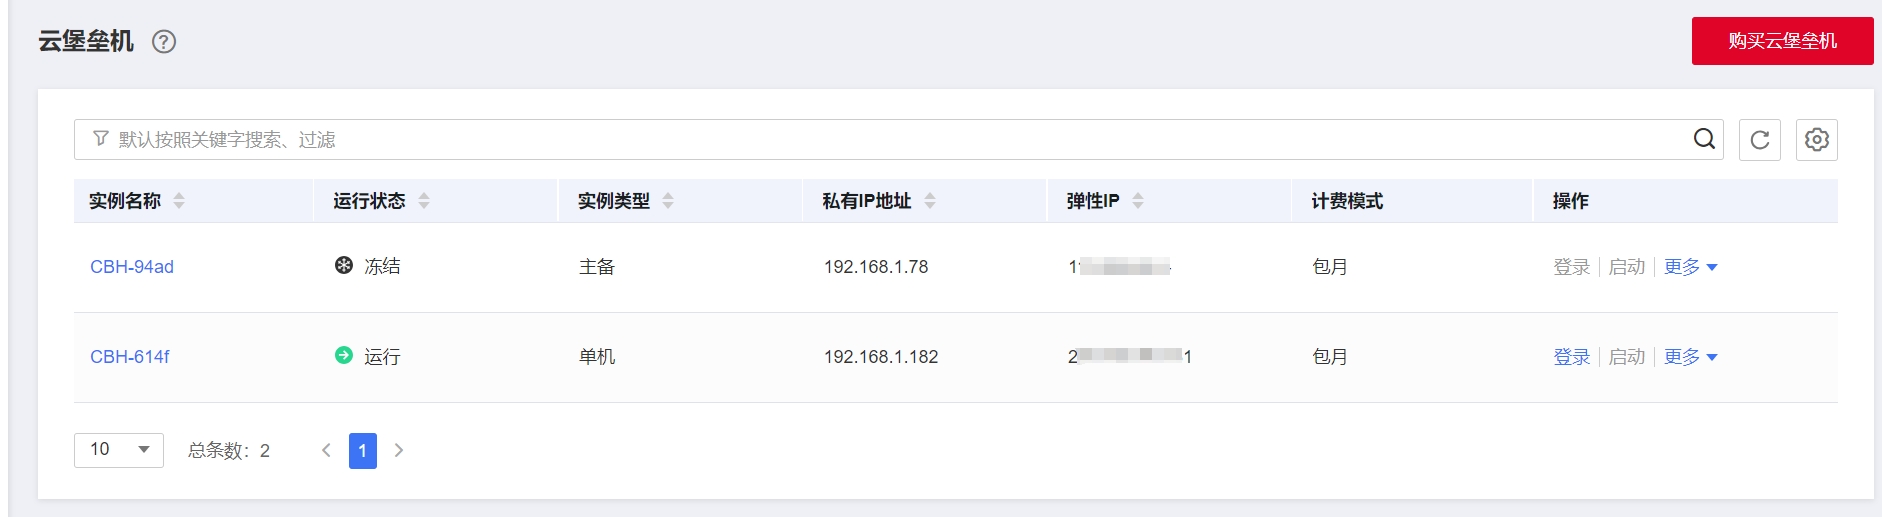Open the page size dropdown
Viewport: 1882px width, 517px height.
pos(119,450)
